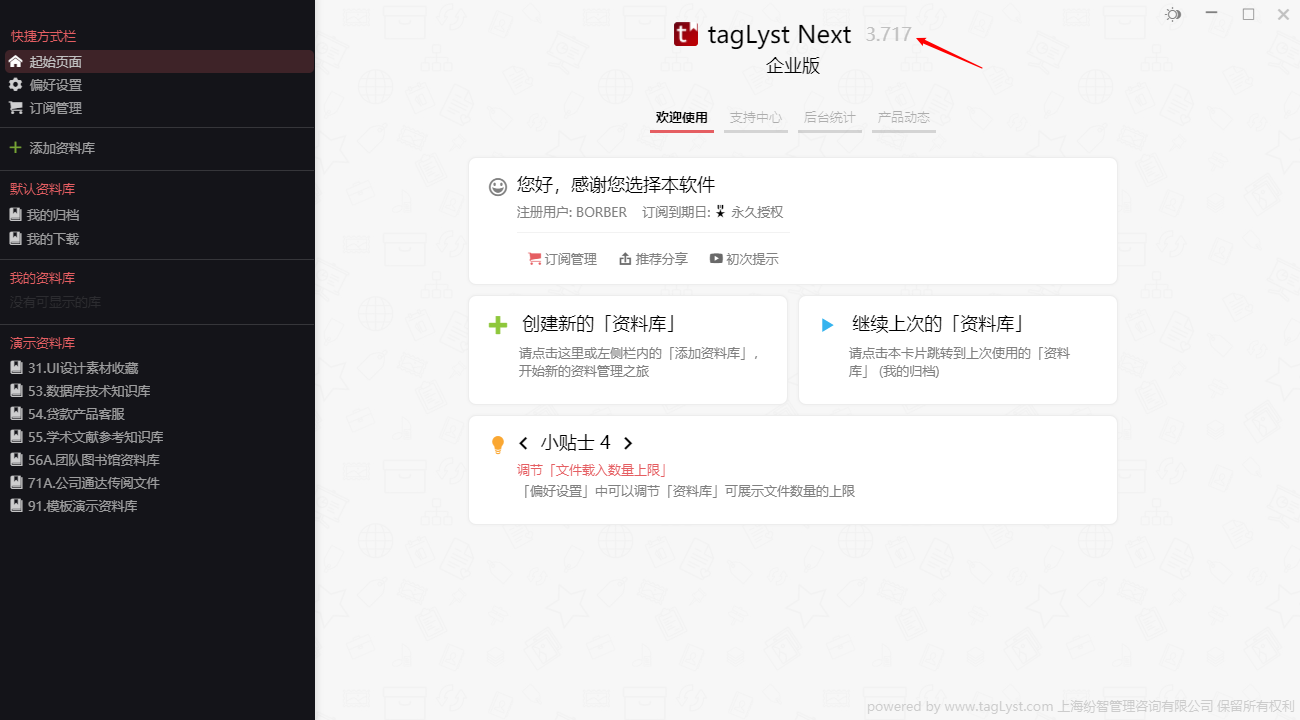Minimize the tagLyst window
Image resolution: width=1300 pixels, height=720 pixels.
click(1211, 14)
